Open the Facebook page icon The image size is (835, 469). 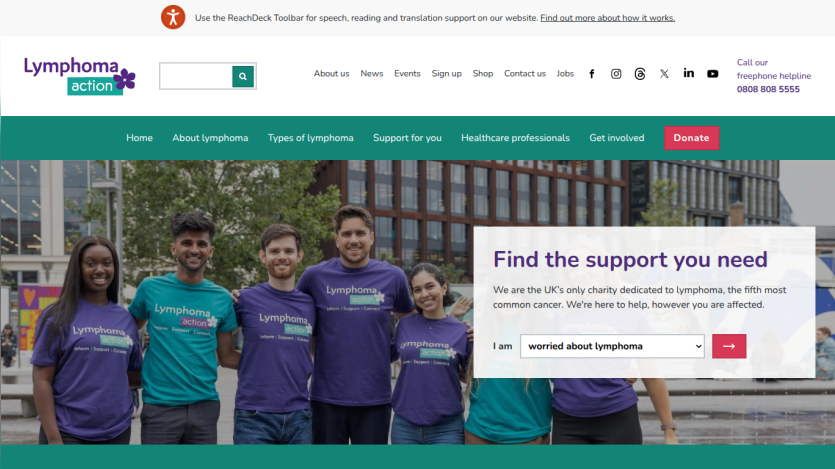pos(592,73)
